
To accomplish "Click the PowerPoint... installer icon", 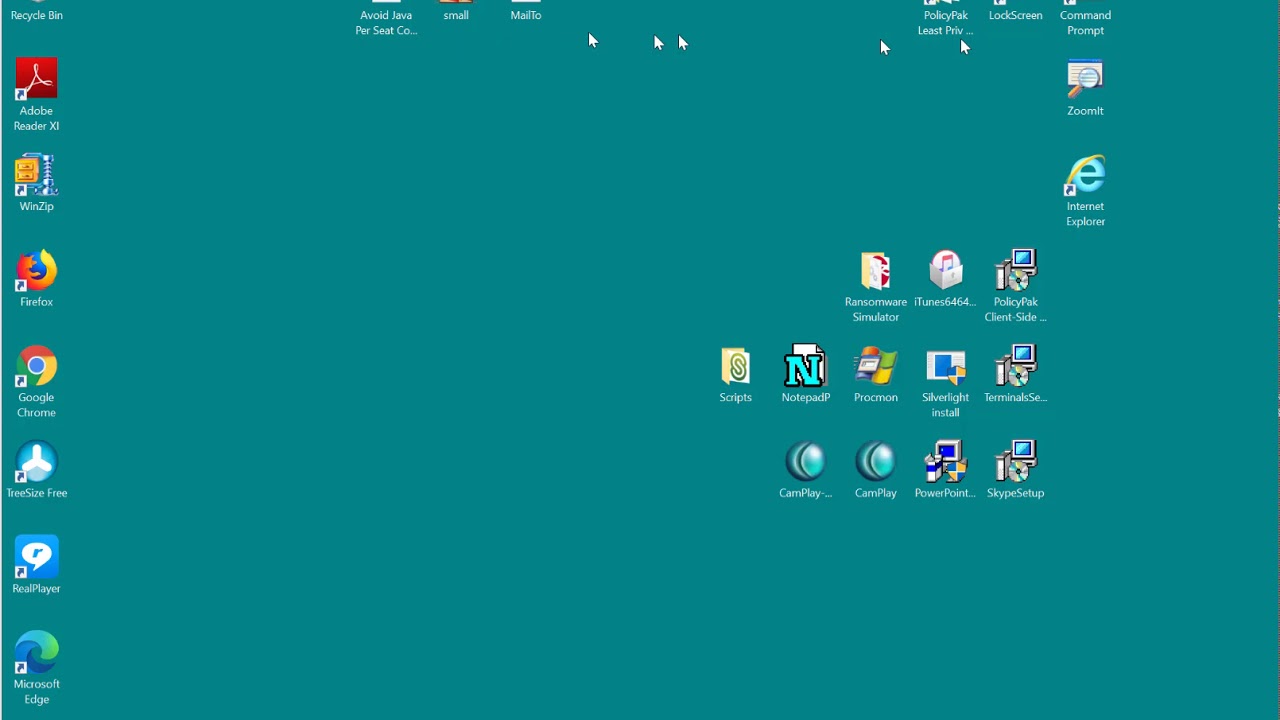I will pyautogui.click(x=945, y=463).
